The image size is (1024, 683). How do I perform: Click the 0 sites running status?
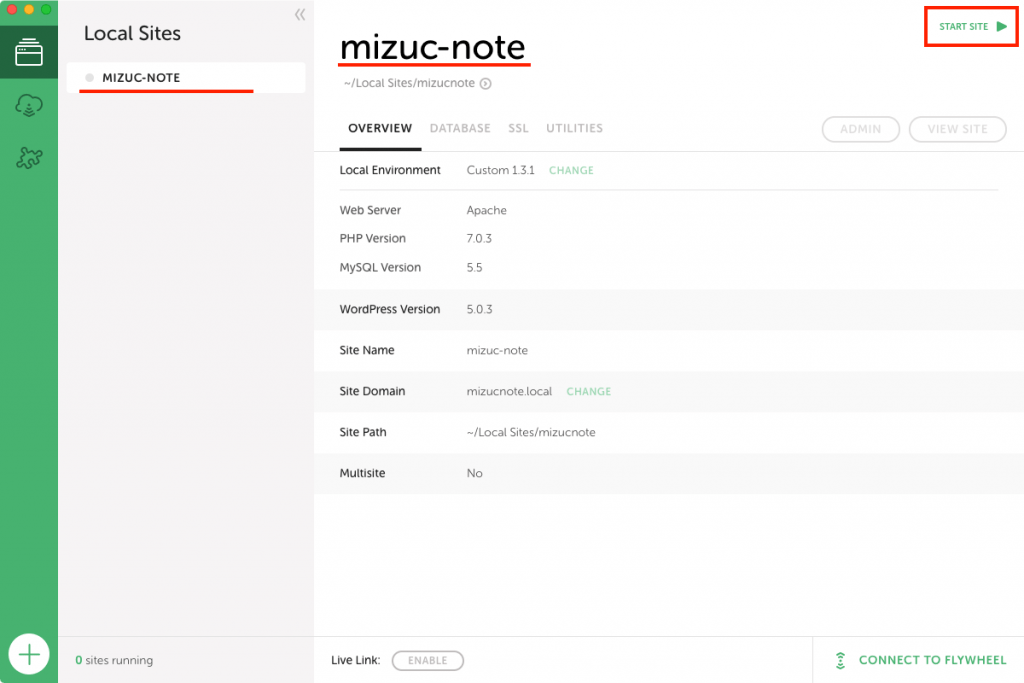click(114, 660)
